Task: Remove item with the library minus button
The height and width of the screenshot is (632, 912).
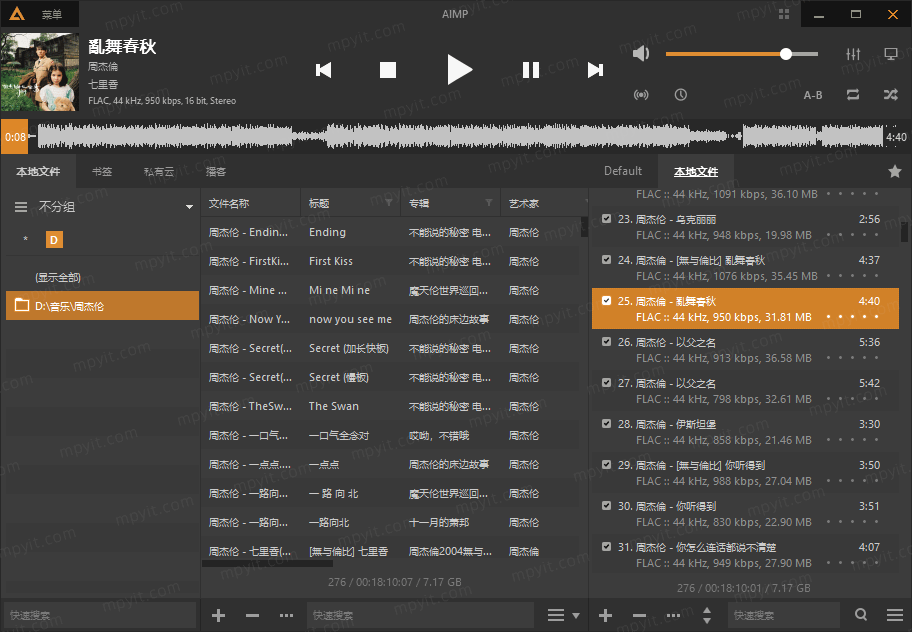Action: click(252, 615)
